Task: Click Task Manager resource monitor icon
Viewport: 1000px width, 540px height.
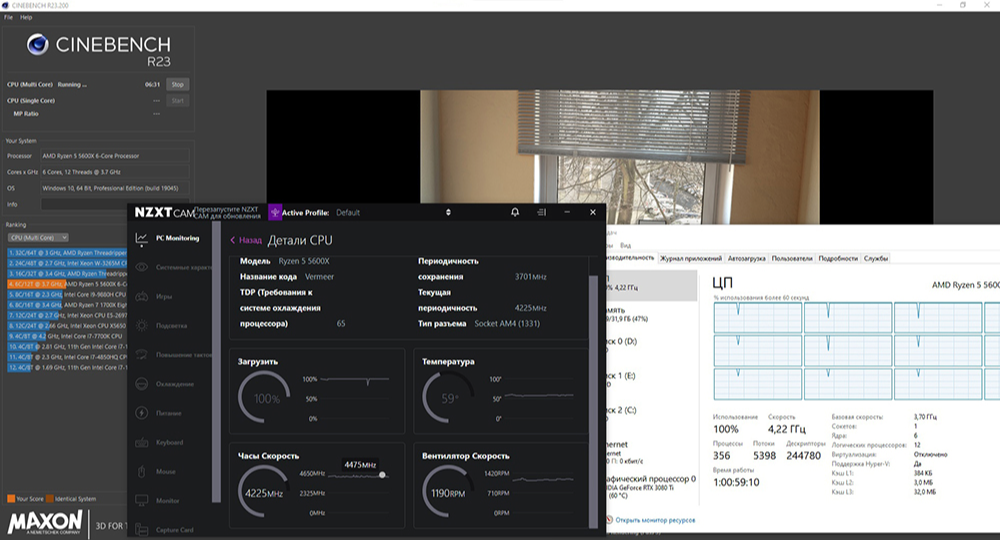Action: click(x=609, y=520)
